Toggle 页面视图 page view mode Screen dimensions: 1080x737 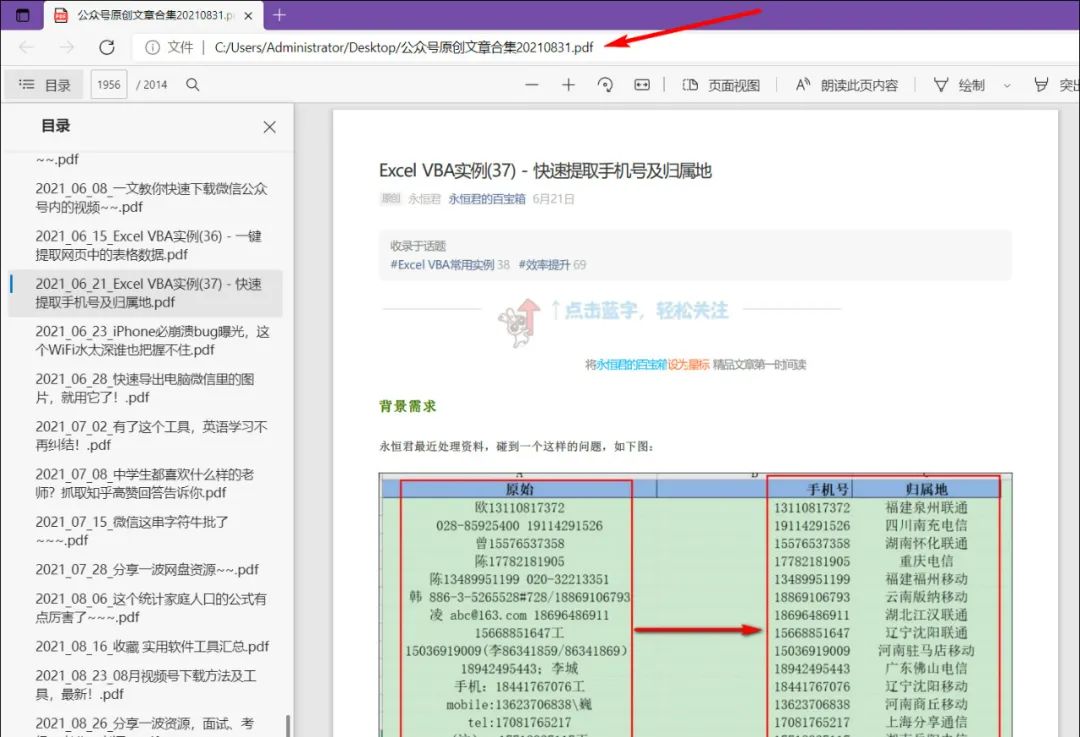715,85
